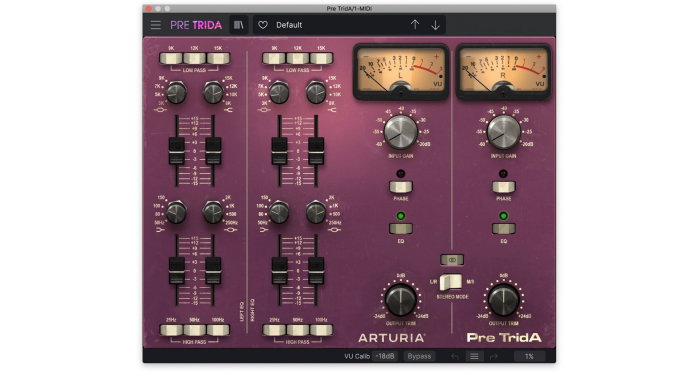This screenshot has height=372, width=700.
Task: Click the left channel Phase LED indicator
Action: [x=400, y=174]
